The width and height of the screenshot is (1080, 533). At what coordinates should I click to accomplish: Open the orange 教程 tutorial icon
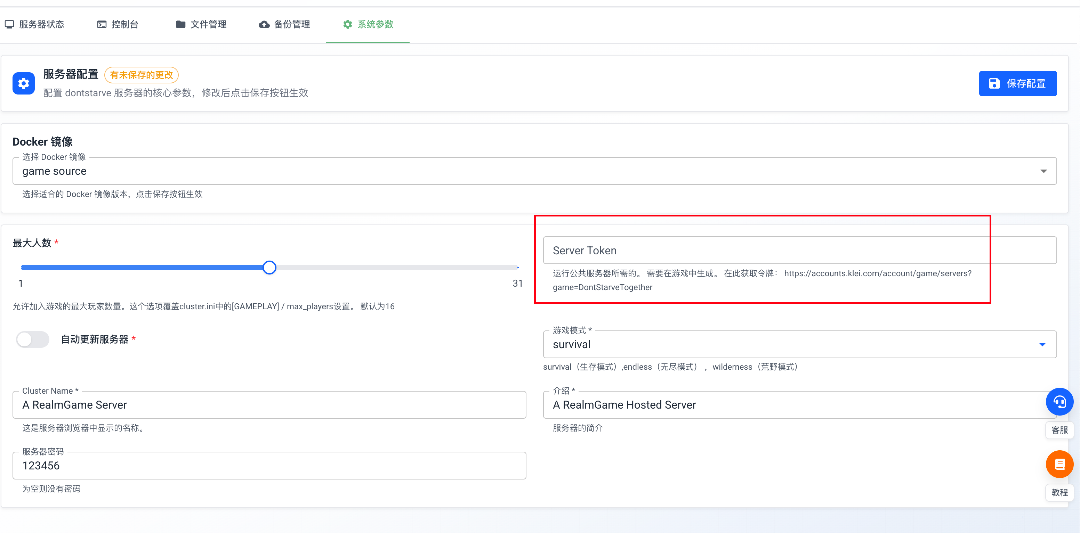[1059, 465]
